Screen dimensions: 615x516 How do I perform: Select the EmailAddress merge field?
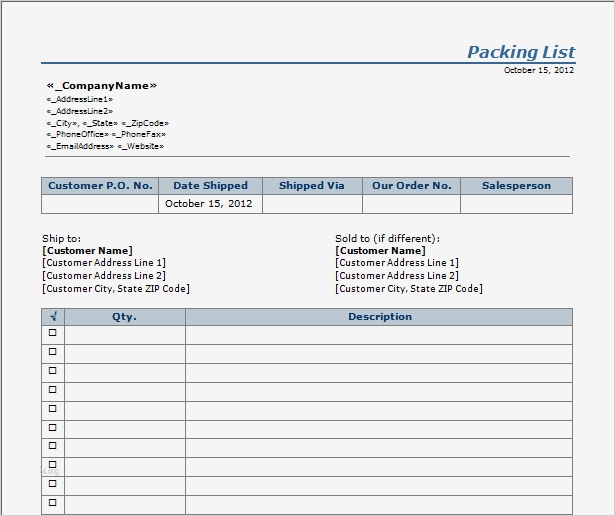pos(80,146)
